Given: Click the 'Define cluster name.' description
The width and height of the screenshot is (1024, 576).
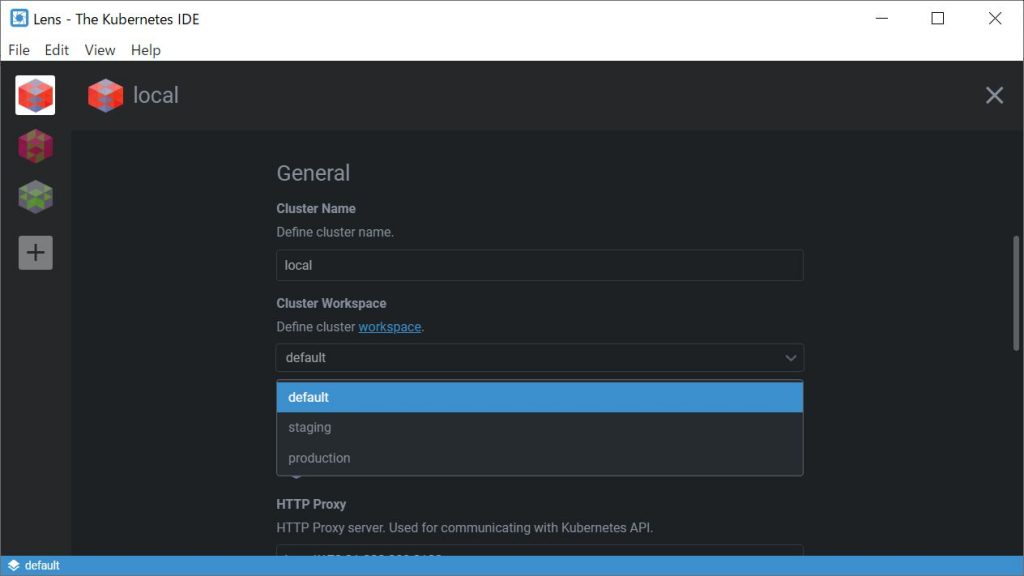Looking at the screenshot, I should tap(335, 232).
